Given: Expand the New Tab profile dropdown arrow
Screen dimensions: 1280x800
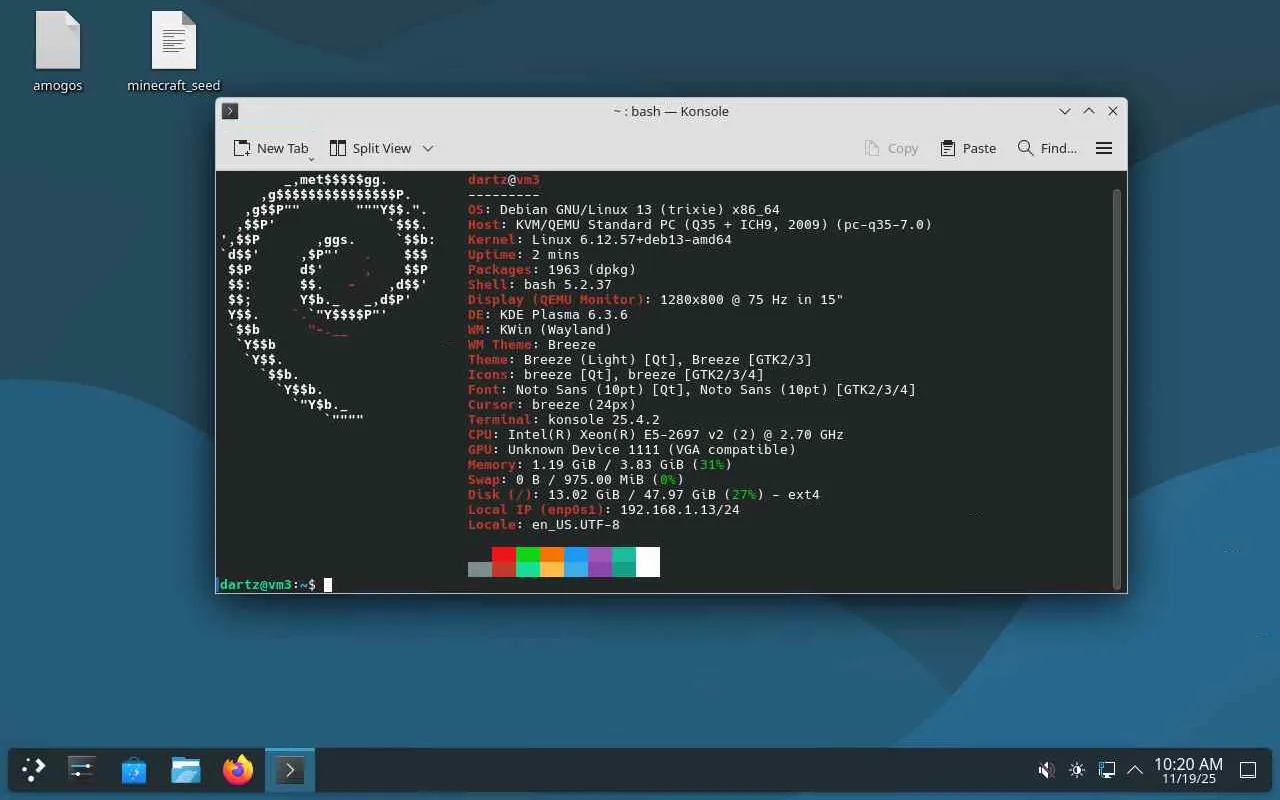Looking at the screenshot, I should (312, 157).
